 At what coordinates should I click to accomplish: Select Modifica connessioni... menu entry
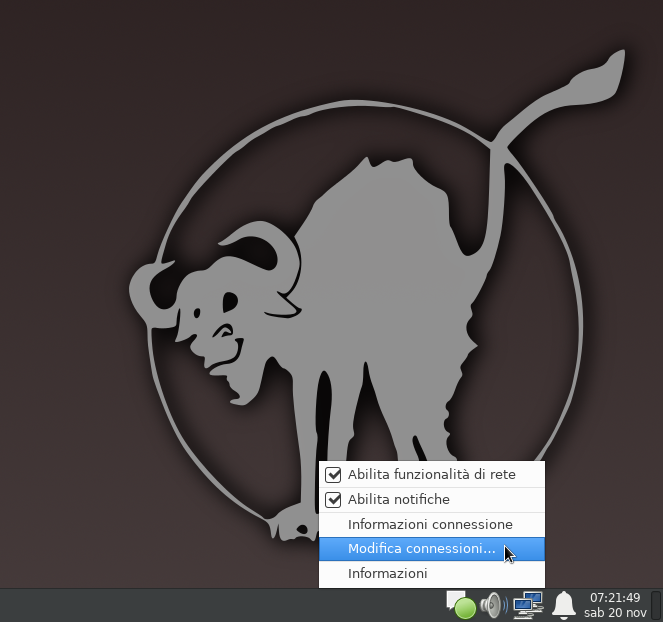[x=432, y=549]
